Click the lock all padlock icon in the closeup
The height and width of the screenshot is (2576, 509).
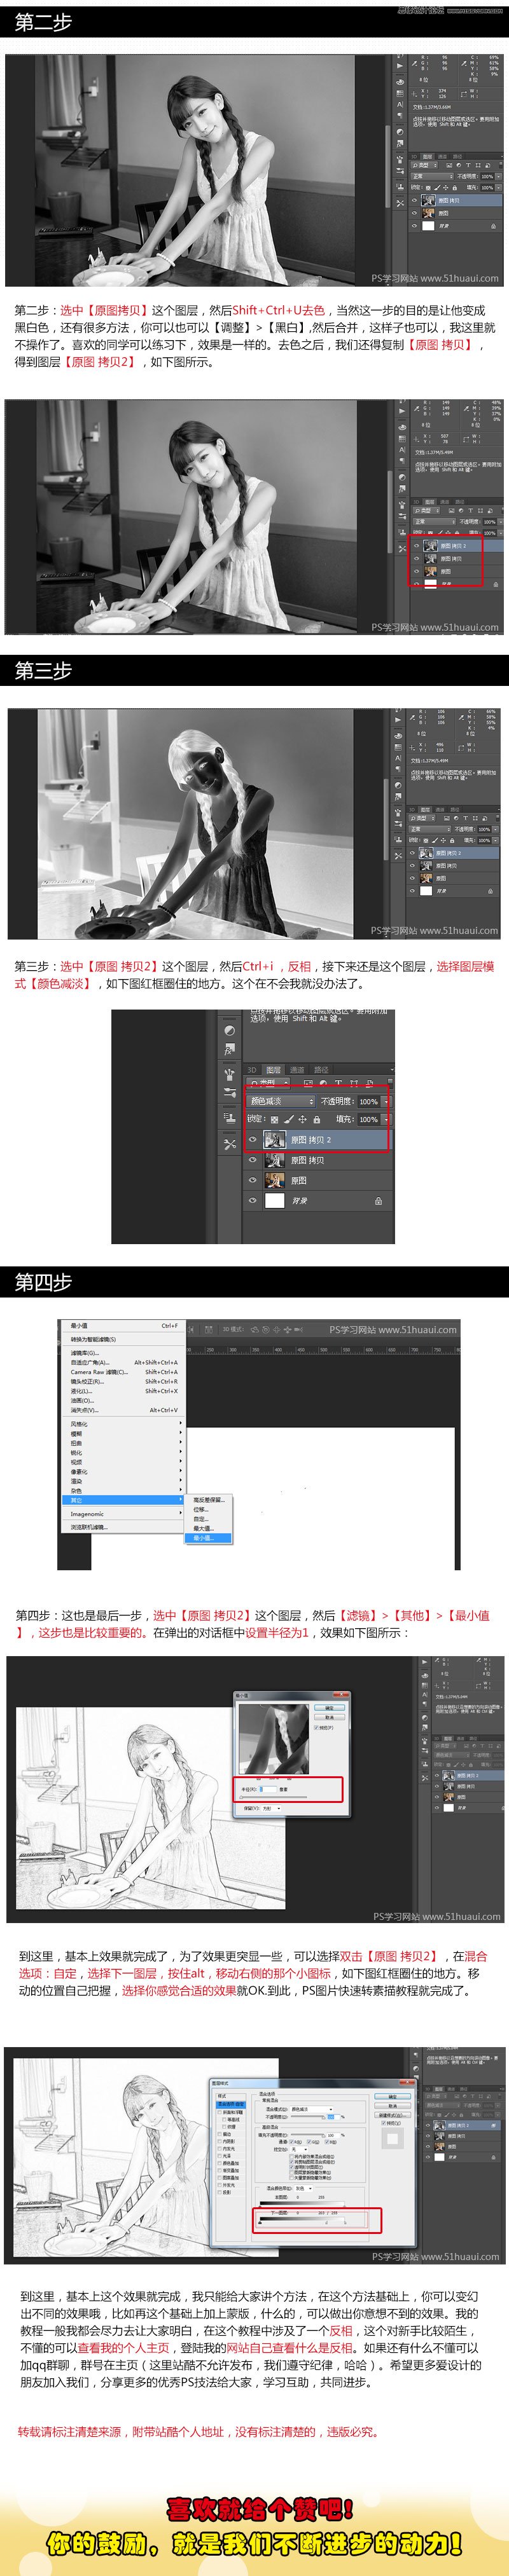(x=317, y=1120)
